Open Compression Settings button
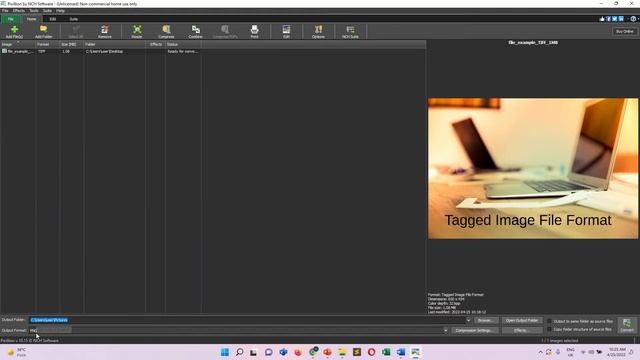The image size is (640, 360). (474, 330)
